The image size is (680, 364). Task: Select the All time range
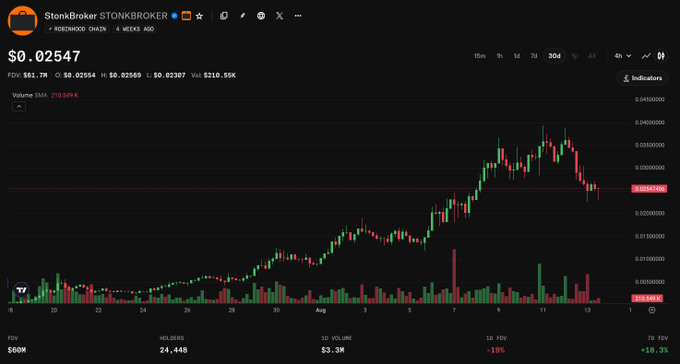click(592, 56)
